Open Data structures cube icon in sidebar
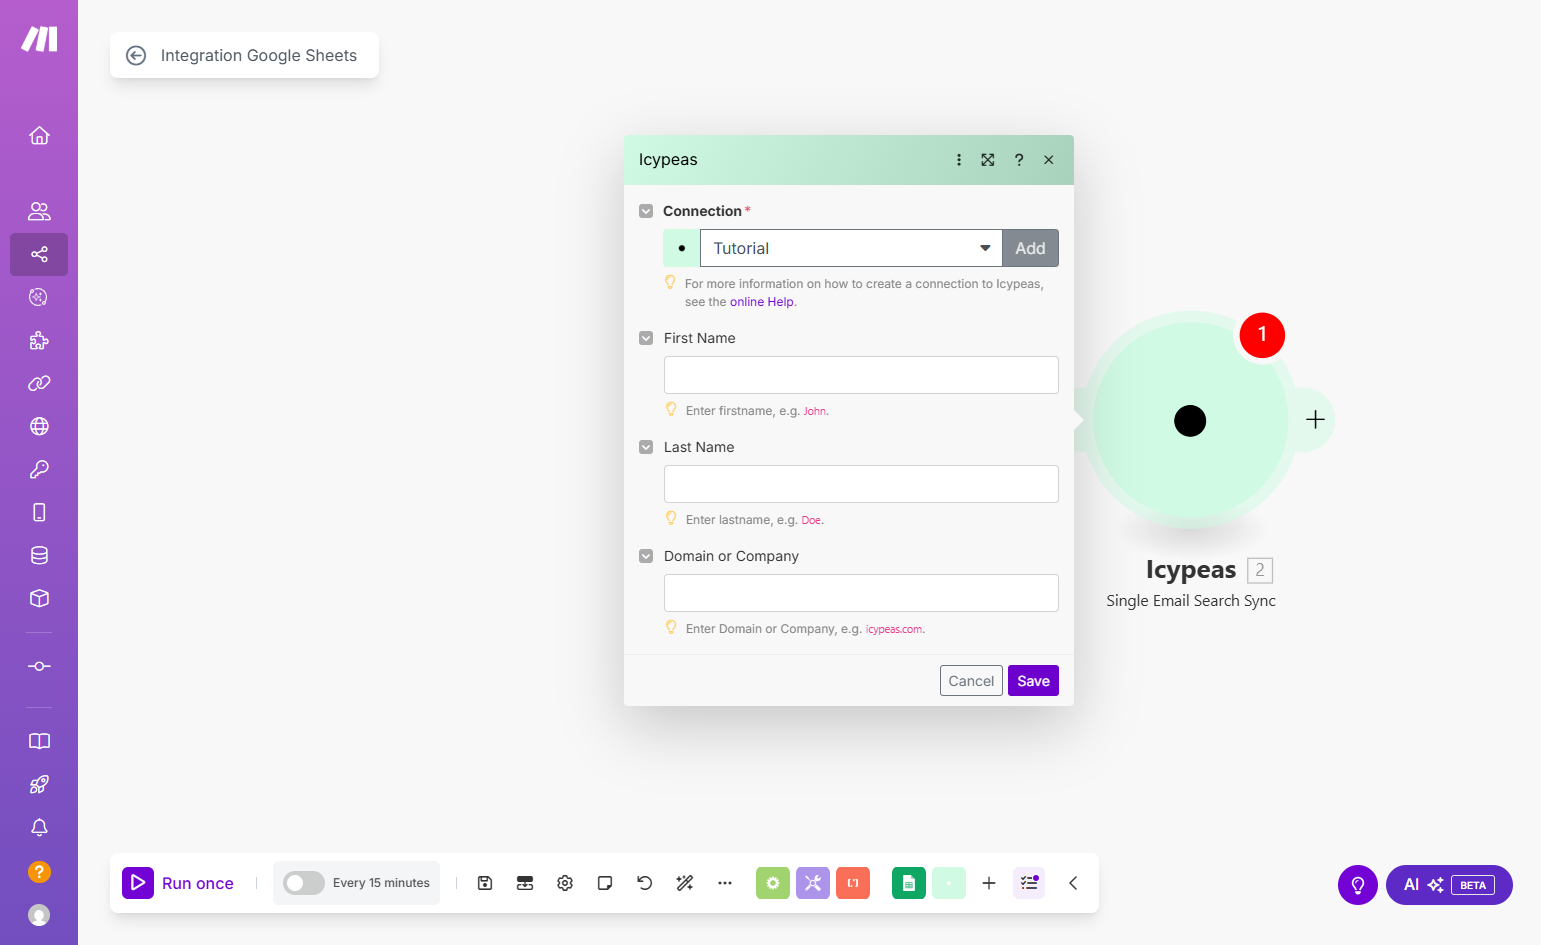Image resolution: width=1541 pixels, height=945 pixels. (x=39, y=598)
